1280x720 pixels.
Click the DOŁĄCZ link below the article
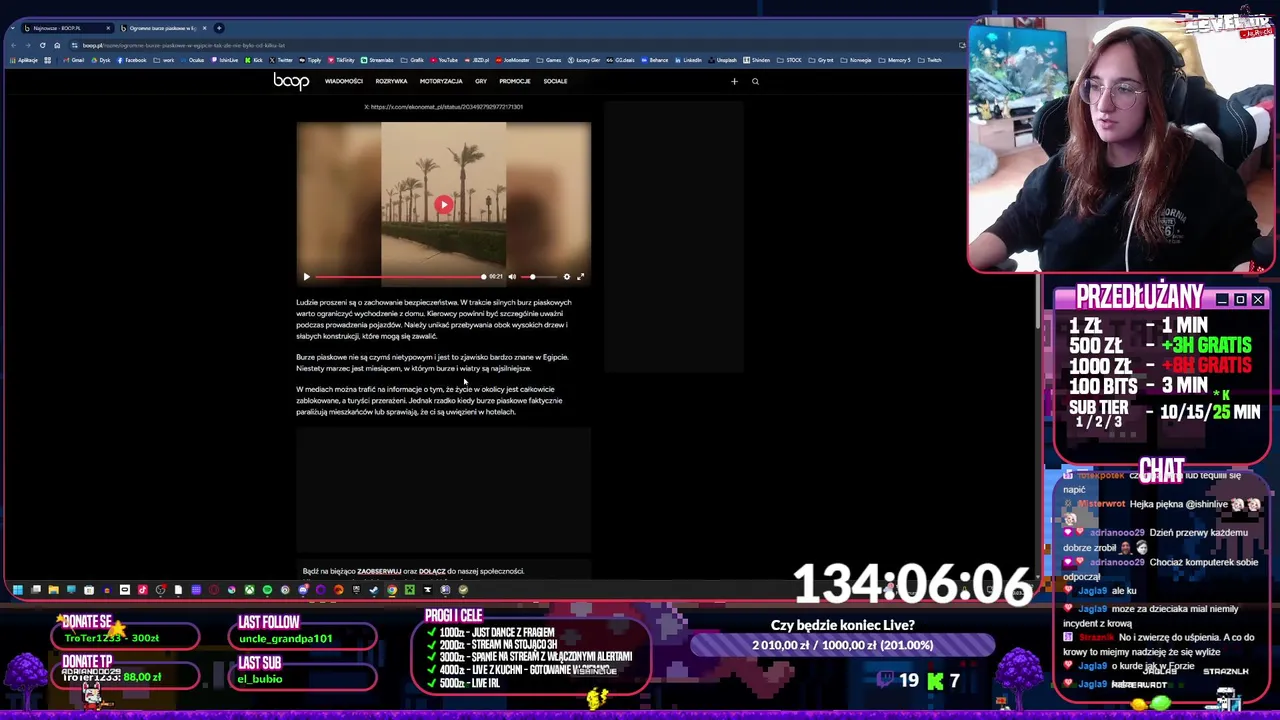432,571
